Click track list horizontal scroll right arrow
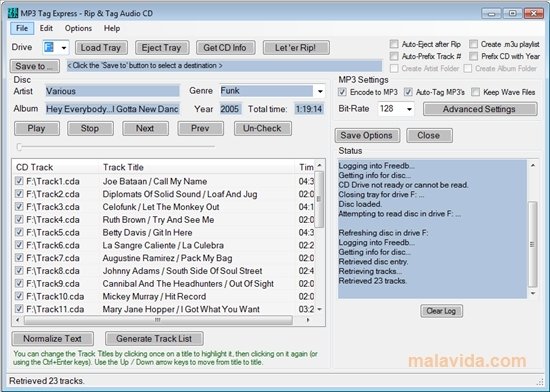 point(308,320)
